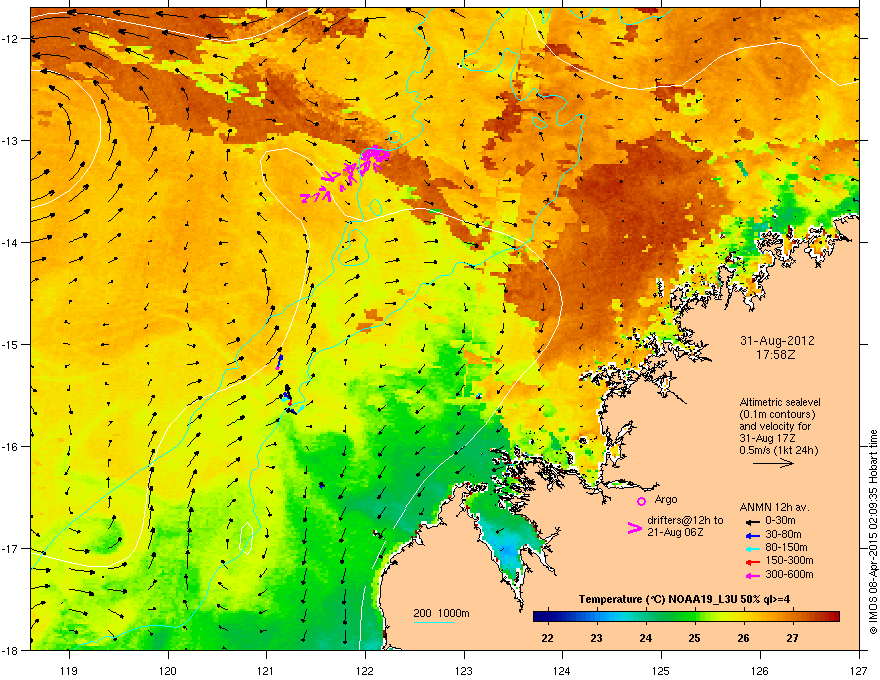Click the '30-80m' depth label

783,535
